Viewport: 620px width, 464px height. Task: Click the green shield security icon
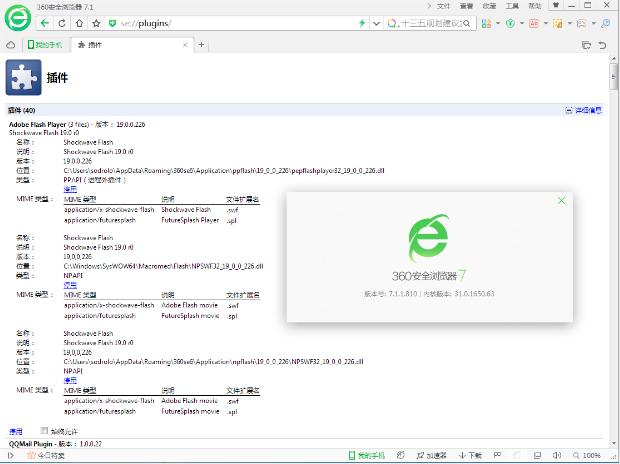pos(112,23)
